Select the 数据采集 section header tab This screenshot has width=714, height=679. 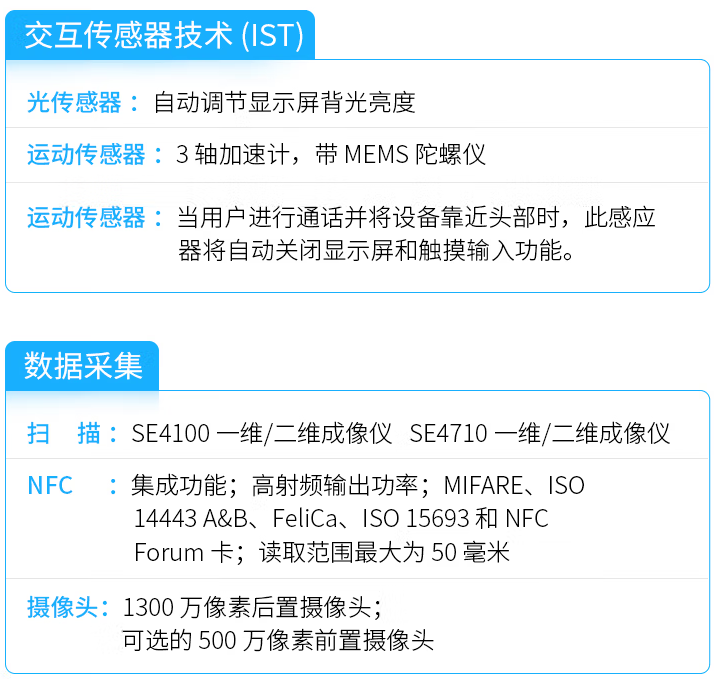pos(84,365)
